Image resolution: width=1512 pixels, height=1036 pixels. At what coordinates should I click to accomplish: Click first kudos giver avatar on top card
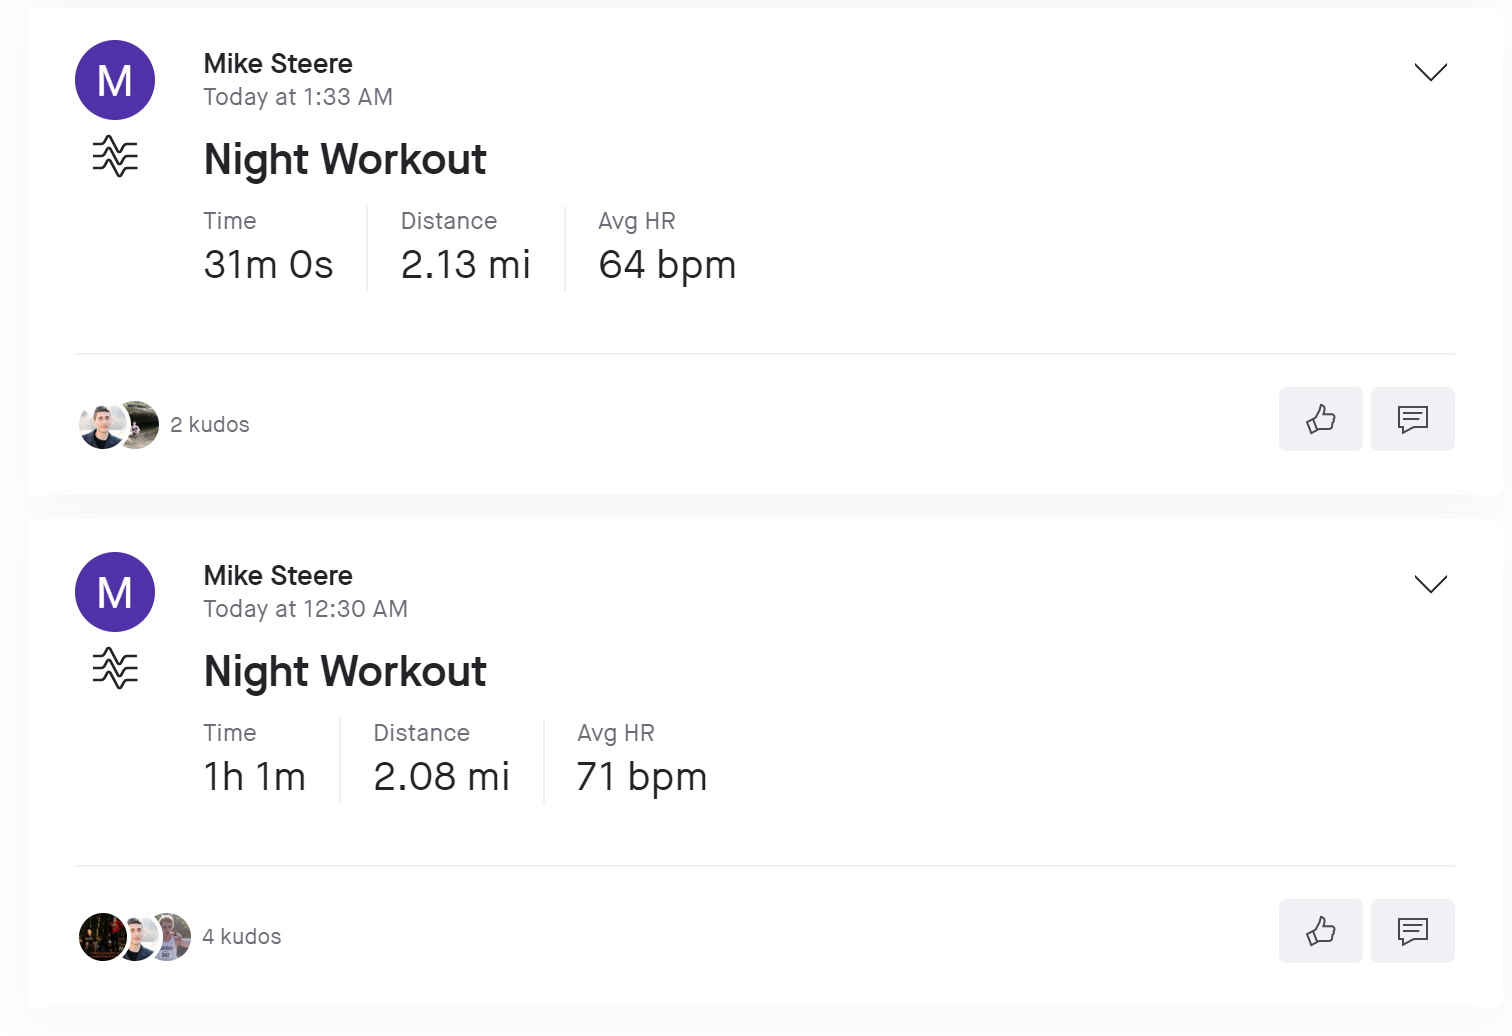[101, 425]
